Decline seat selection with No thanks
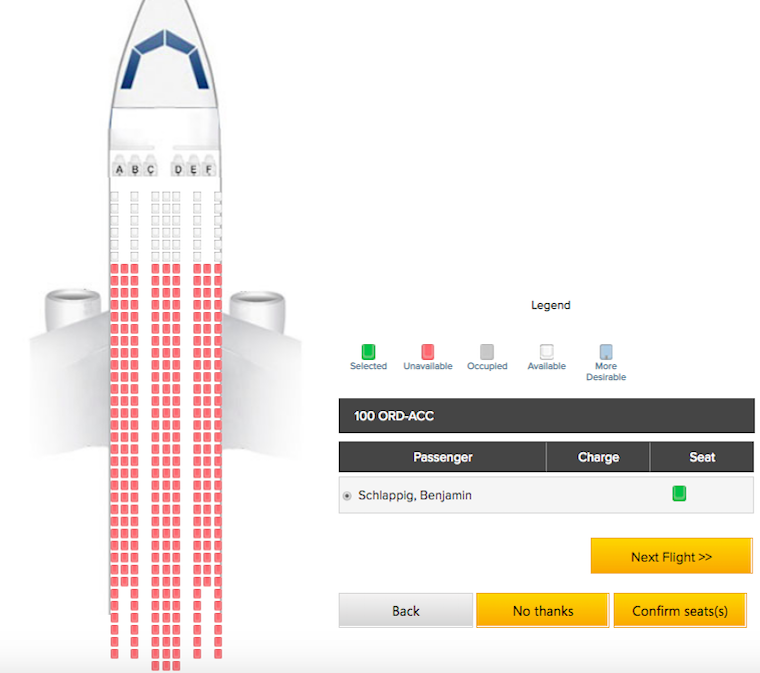Viewport: 760px width, 673px height. (543, 610)
